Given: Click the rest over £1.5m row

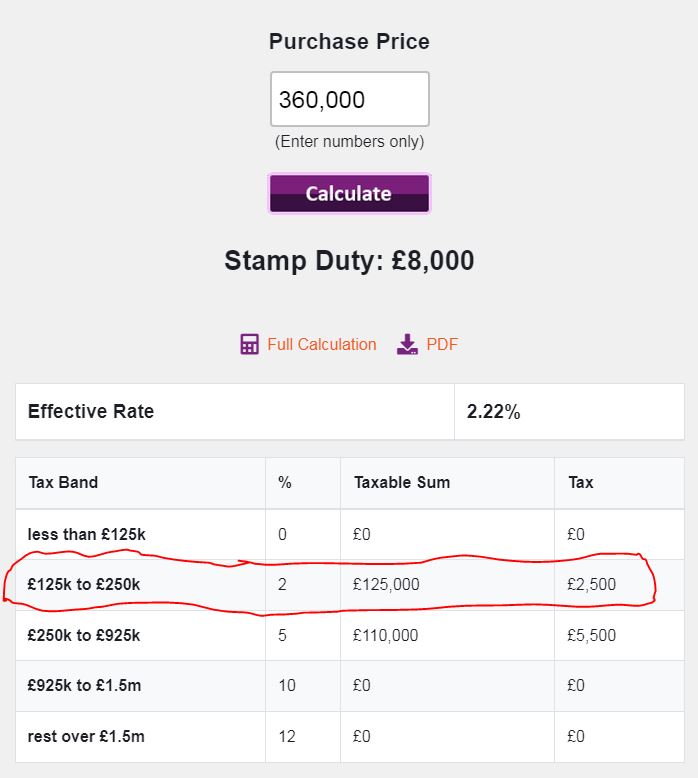Looking at the screenshot, I should (350, 737).
